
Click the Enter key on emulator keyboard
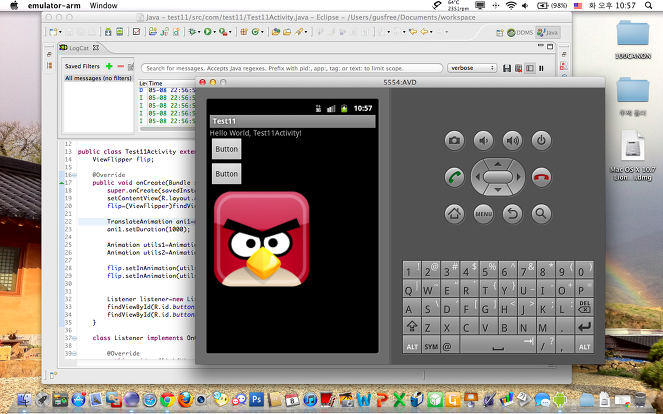[584, 326]
